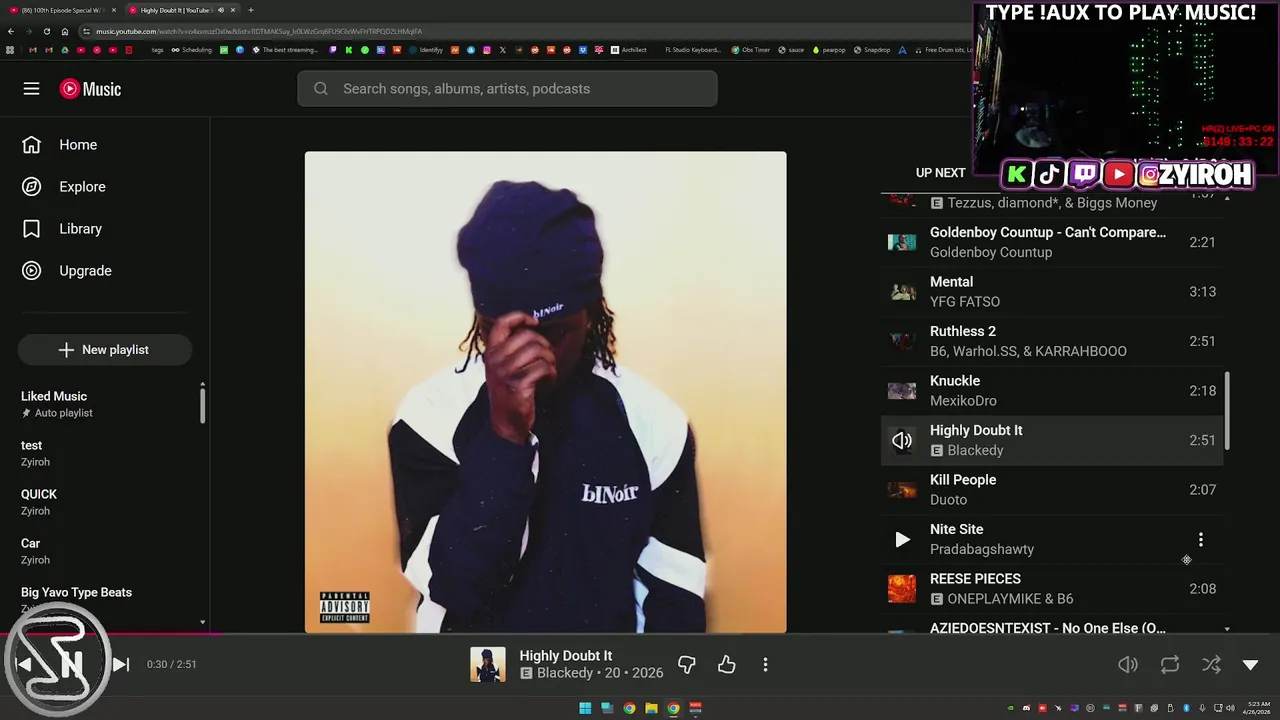This screenshot has height=720, width=1280.
Task: Dislike the song Highly Doubt It
Action: pyautogui.click(x=687, y=664)
